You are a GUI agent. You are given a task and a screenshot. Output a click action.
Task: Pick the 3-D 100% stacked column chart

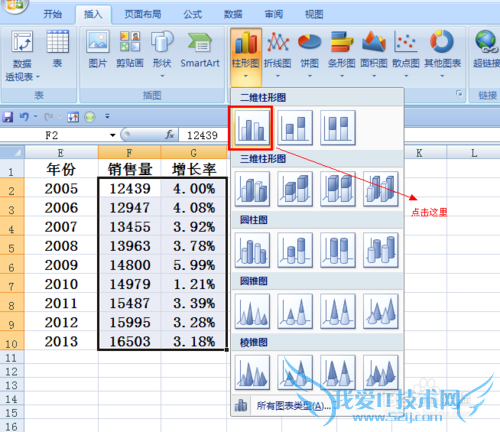(338, 189)
